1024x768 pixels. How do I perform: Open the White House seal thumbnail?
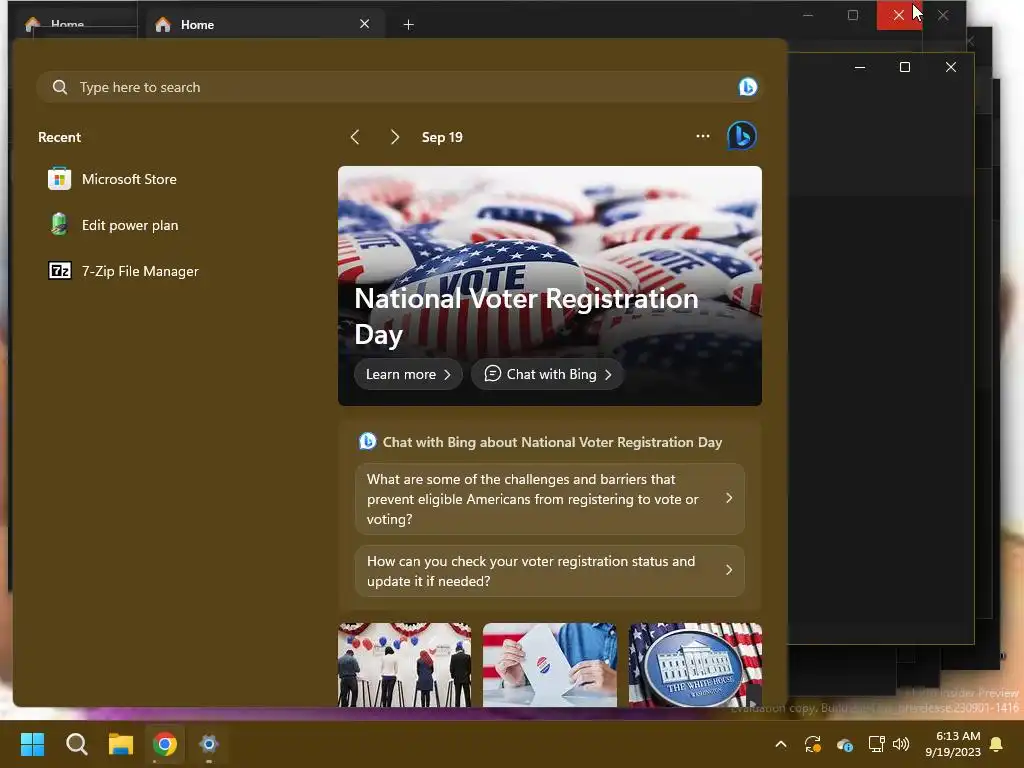click(x=695, y=665)
